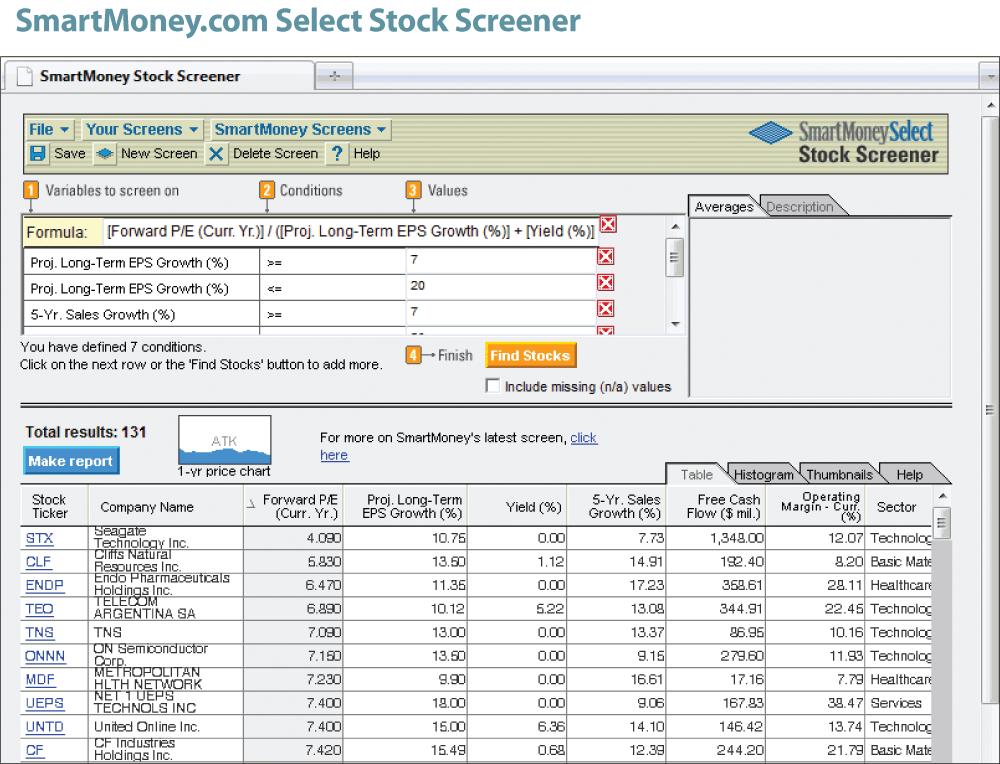Sort by 5-Yr. Sales Growth column header

point(617,507)
